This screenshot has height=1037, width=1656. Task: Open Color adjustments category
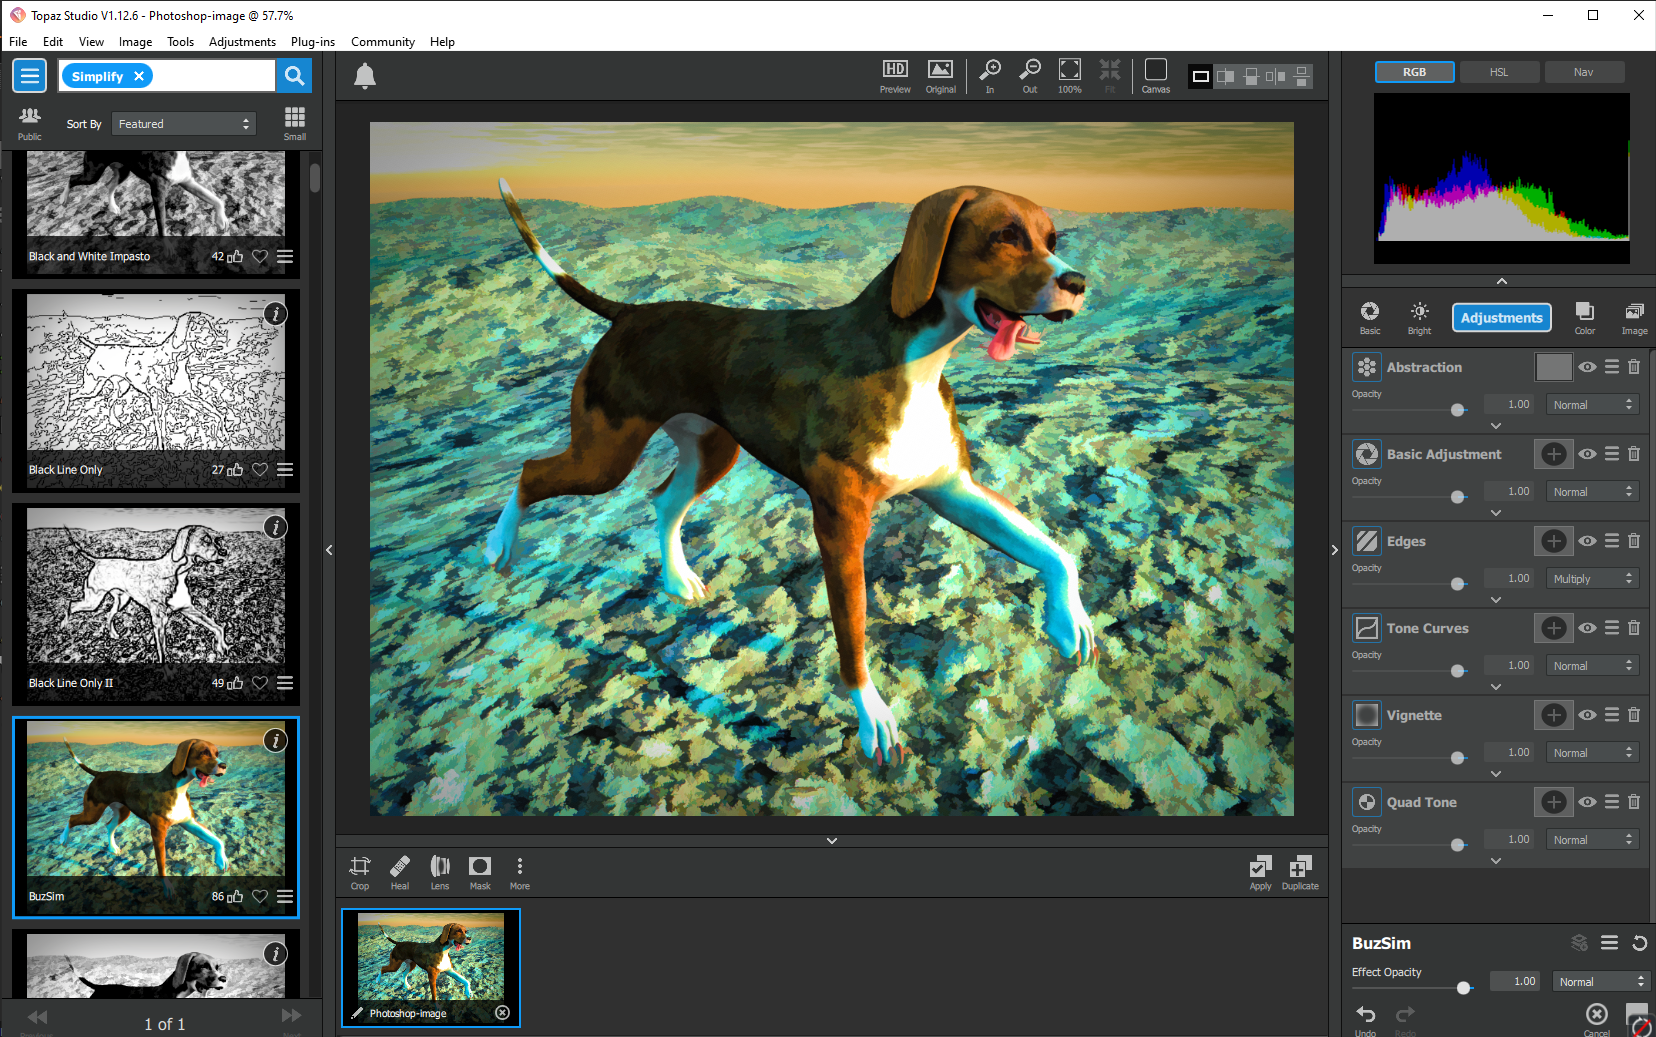1585,318
